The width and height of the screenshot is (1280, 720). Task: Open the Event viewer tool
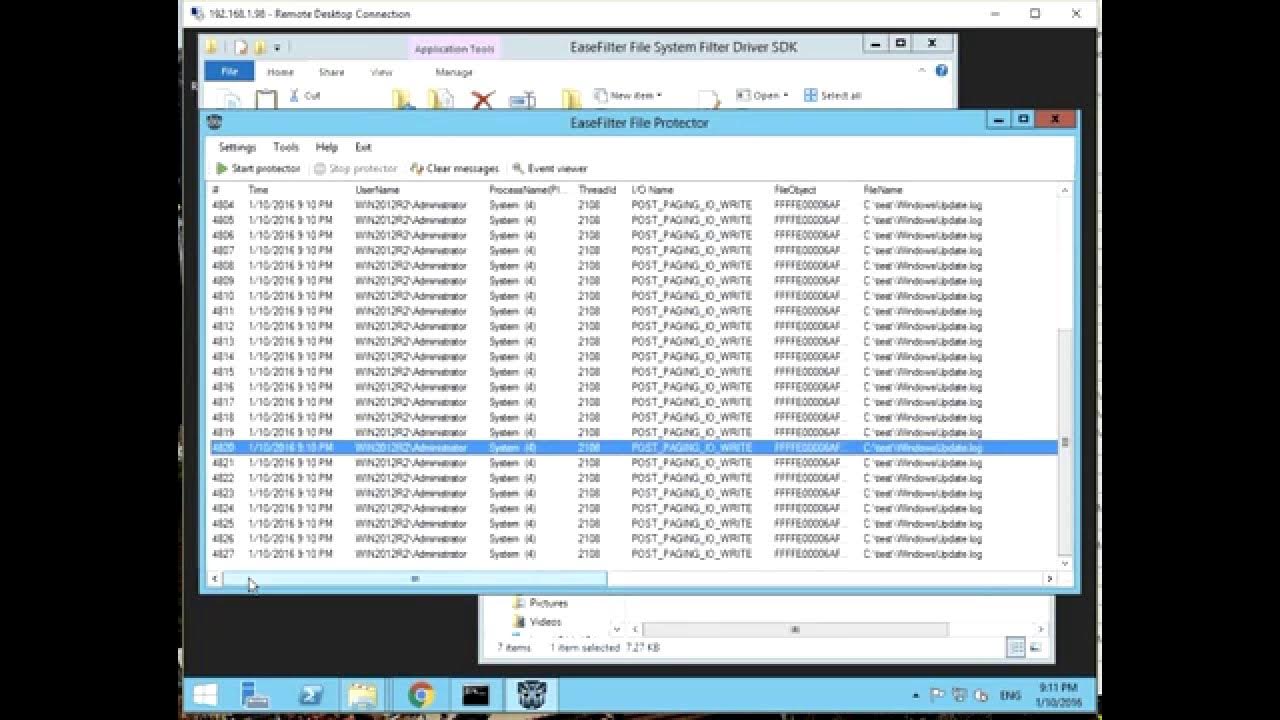549,169
